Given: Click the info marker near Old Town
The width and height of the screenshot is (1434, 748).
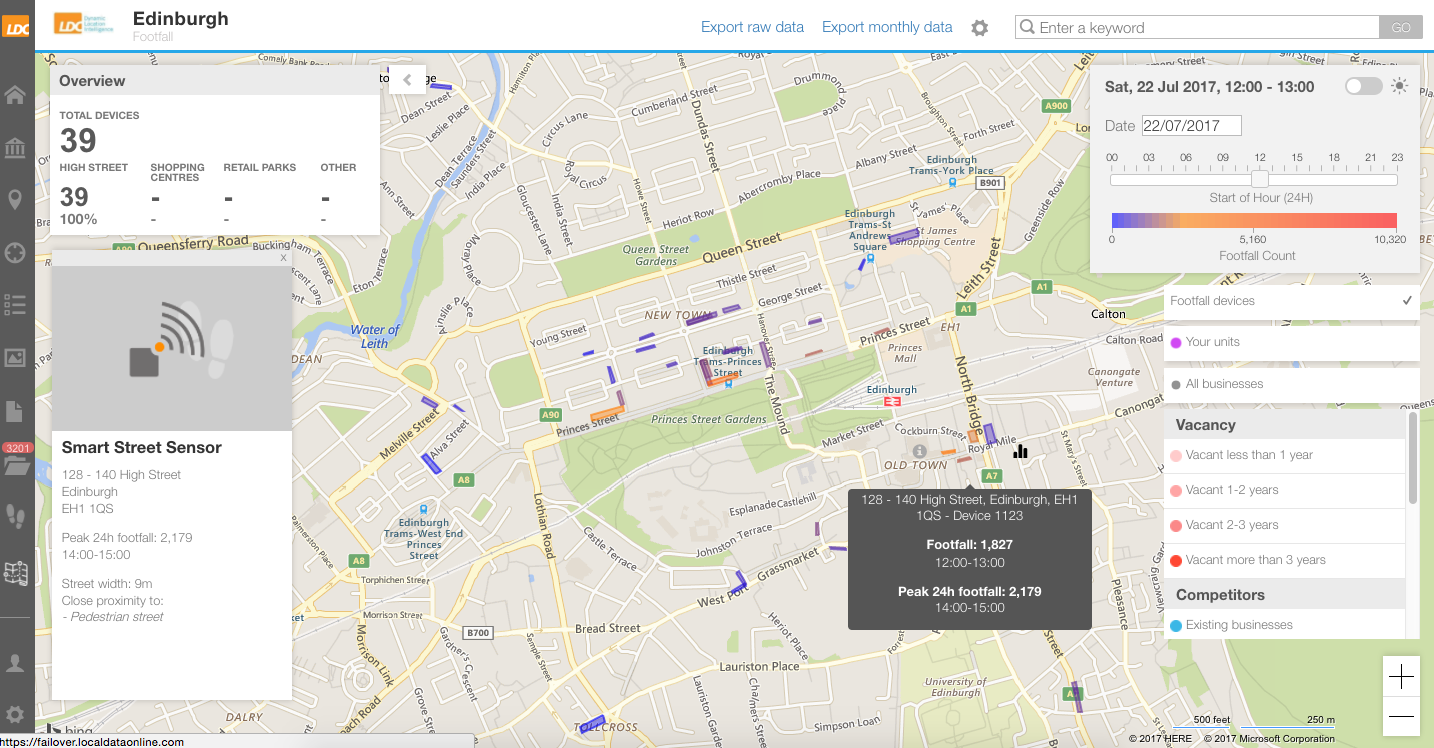Looking at the screenshot, I should pyautogui.click(x=919, y=452).
